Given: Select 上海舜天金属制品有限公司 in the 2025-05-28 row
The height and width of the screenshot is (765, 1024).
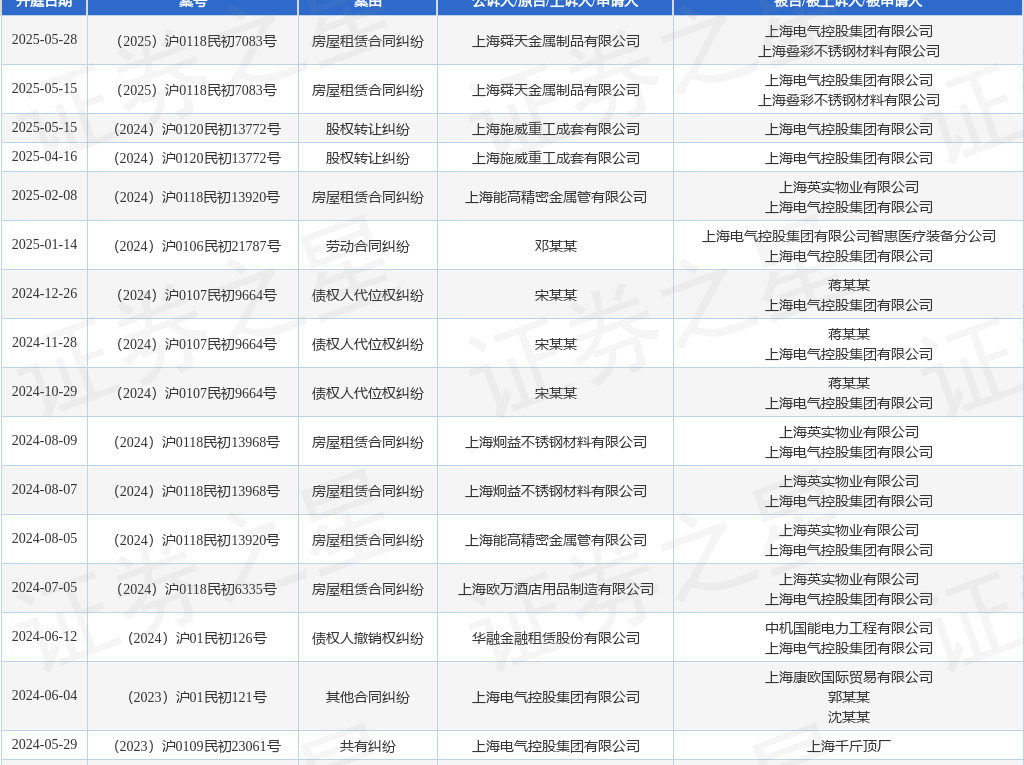Looking at the screenshot, I should (556, 41).
